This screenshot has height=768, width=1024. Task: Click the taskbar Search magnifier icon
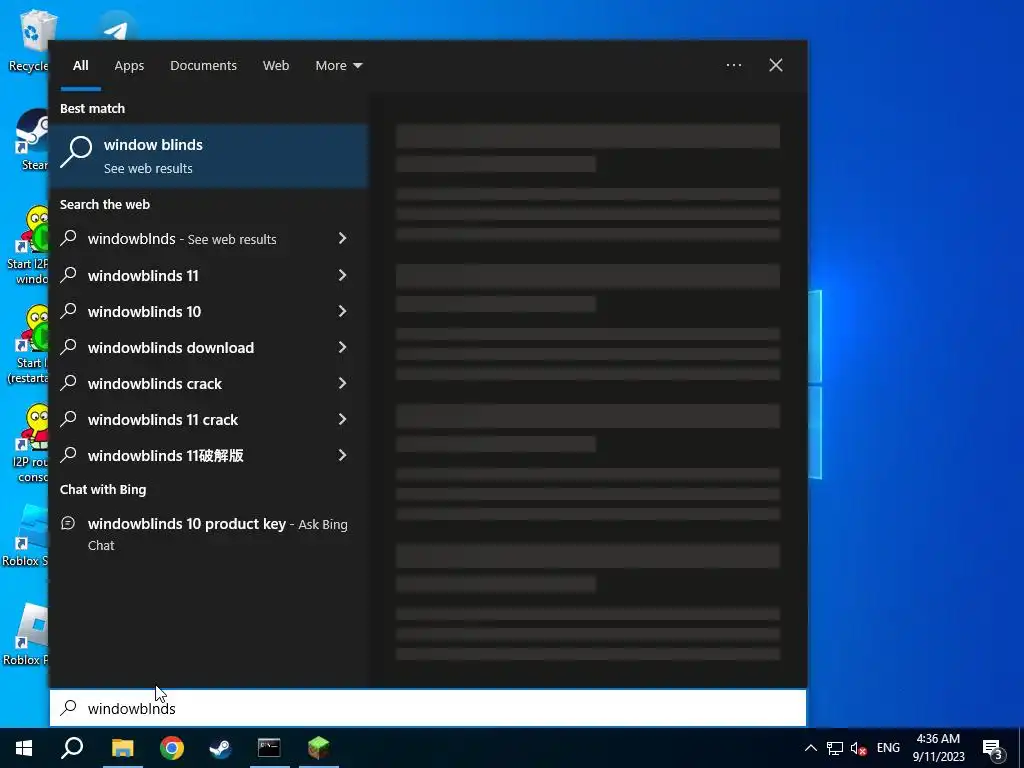(x=72, y=748)
